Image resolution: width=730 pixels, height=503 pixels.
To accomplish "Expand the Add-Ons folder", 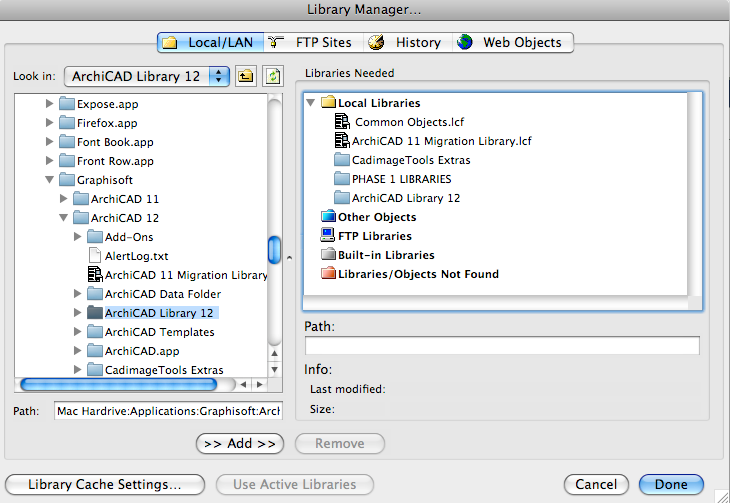I will point(78,237).
